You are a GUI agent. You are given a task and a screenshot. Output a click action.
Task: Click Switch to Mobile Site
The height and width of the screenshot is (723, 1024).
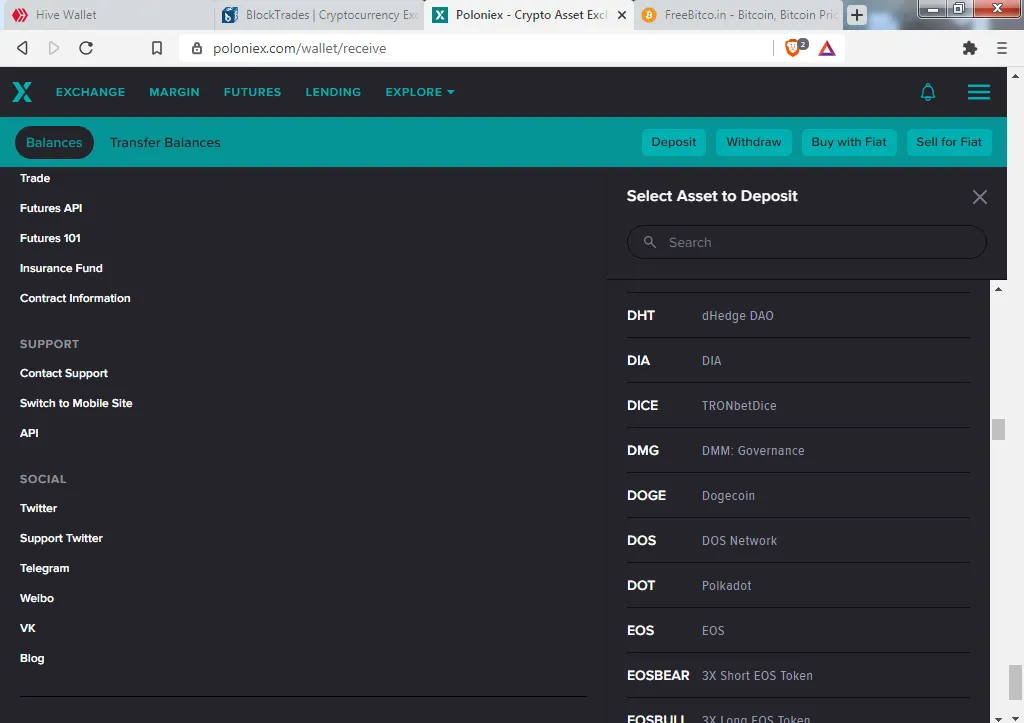(76, 404)
